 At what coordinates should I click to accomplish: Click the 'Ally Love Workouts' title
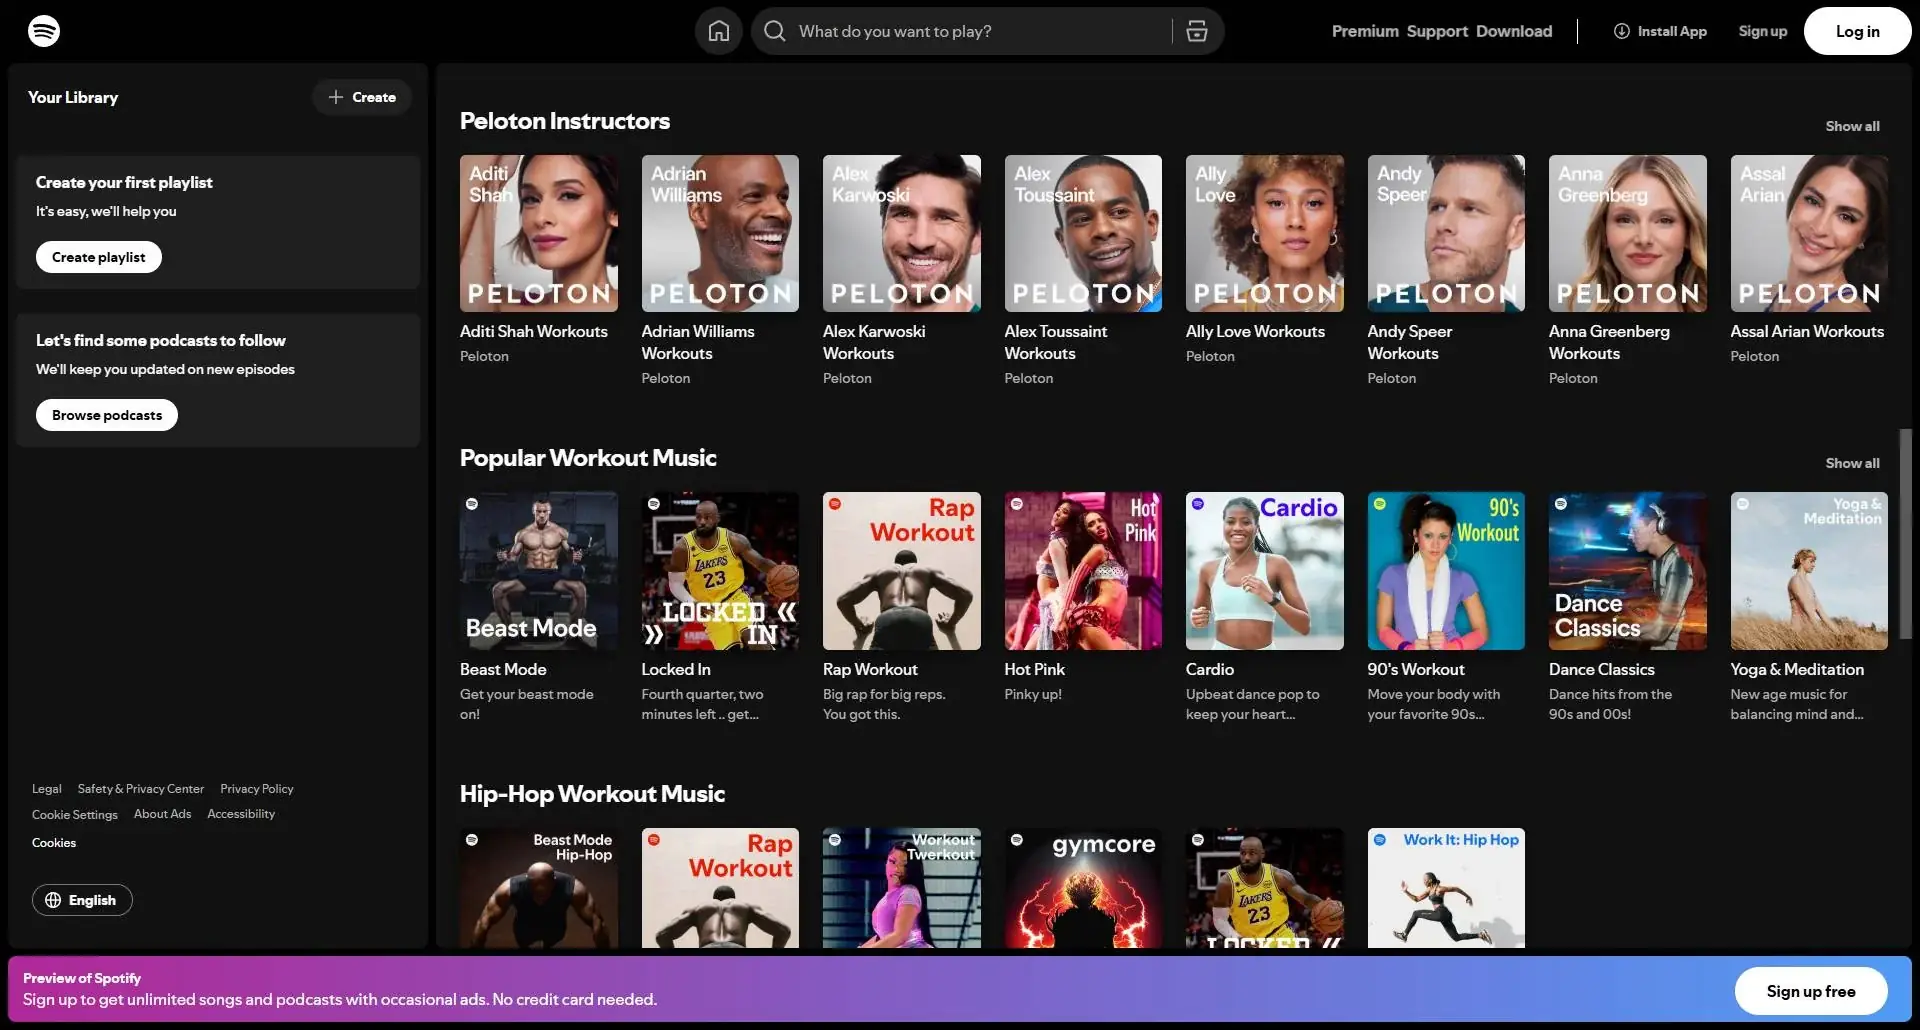(1255, 331)
